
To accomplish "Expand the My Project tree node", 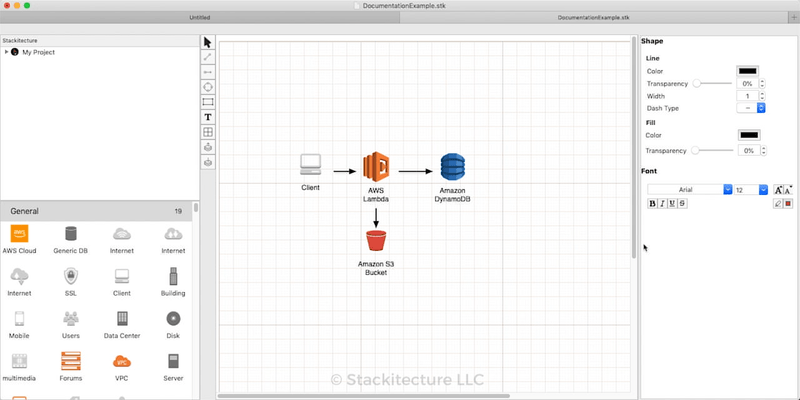I will (x=7, y=51).
